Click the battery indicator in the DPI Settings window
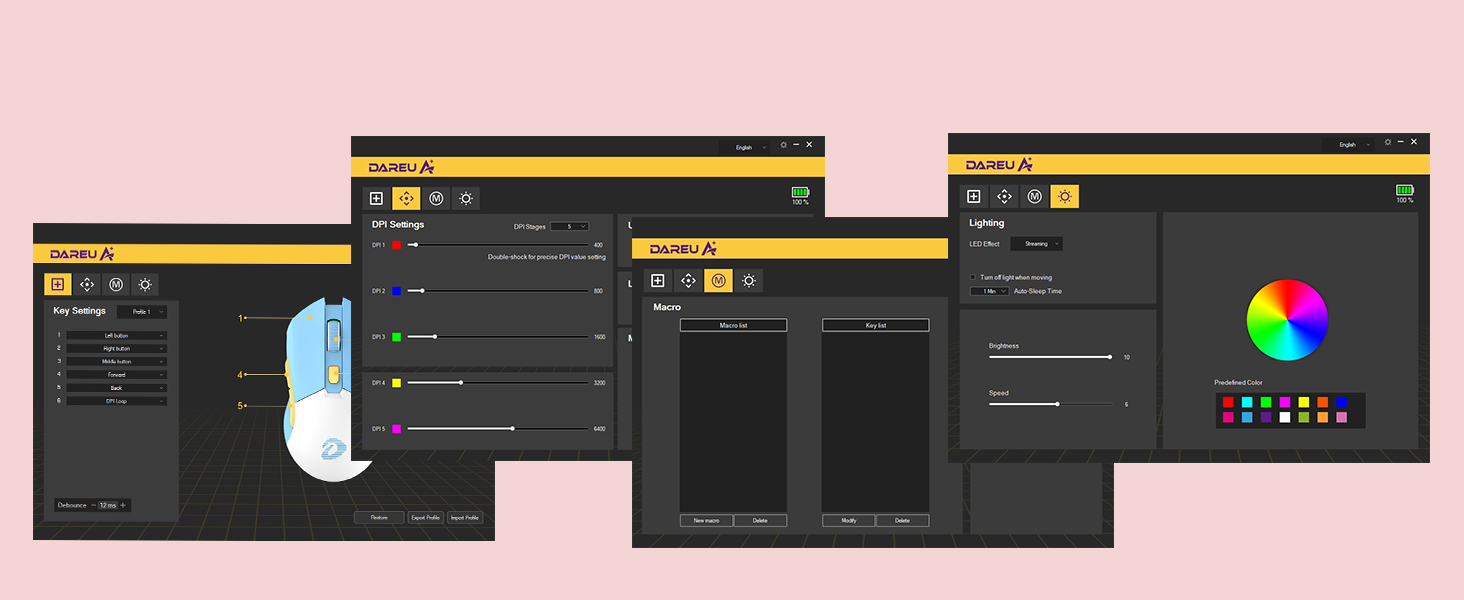The image size is (1464, 600). 800,192
